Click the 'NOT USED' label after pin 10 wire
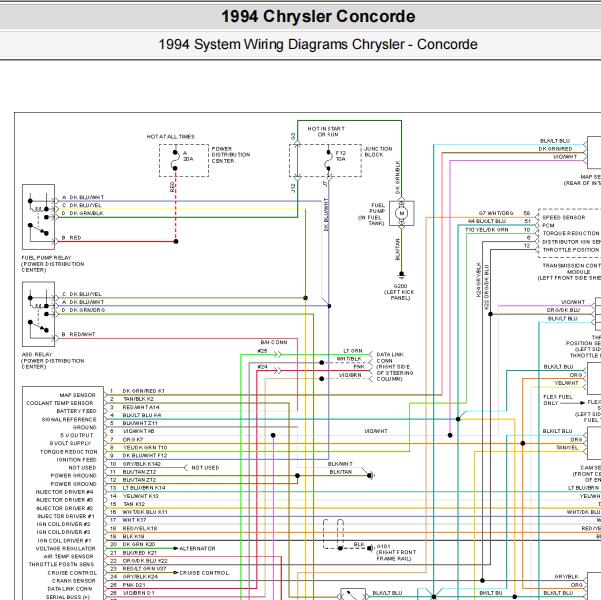Image resolution: width=601 pixels, height=600 pixels. click(205, 468)
